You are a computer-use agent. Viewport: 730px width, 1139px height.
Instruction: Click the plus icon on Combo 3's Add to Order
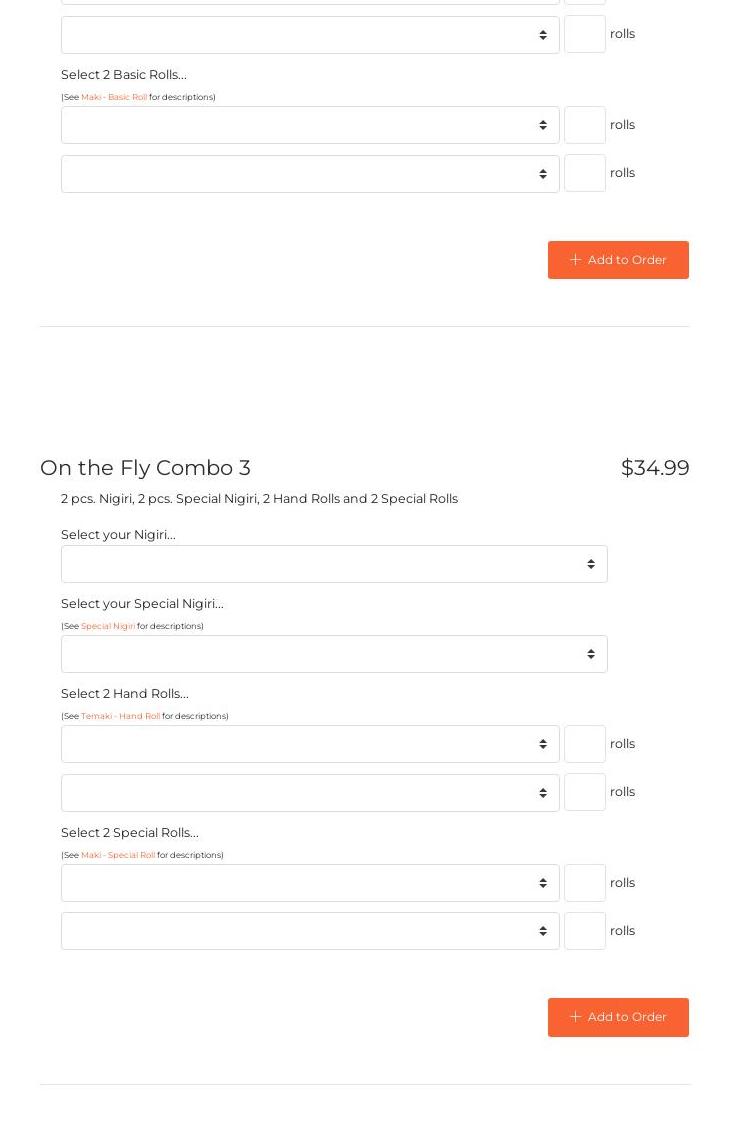click(x=575, y=1017)
